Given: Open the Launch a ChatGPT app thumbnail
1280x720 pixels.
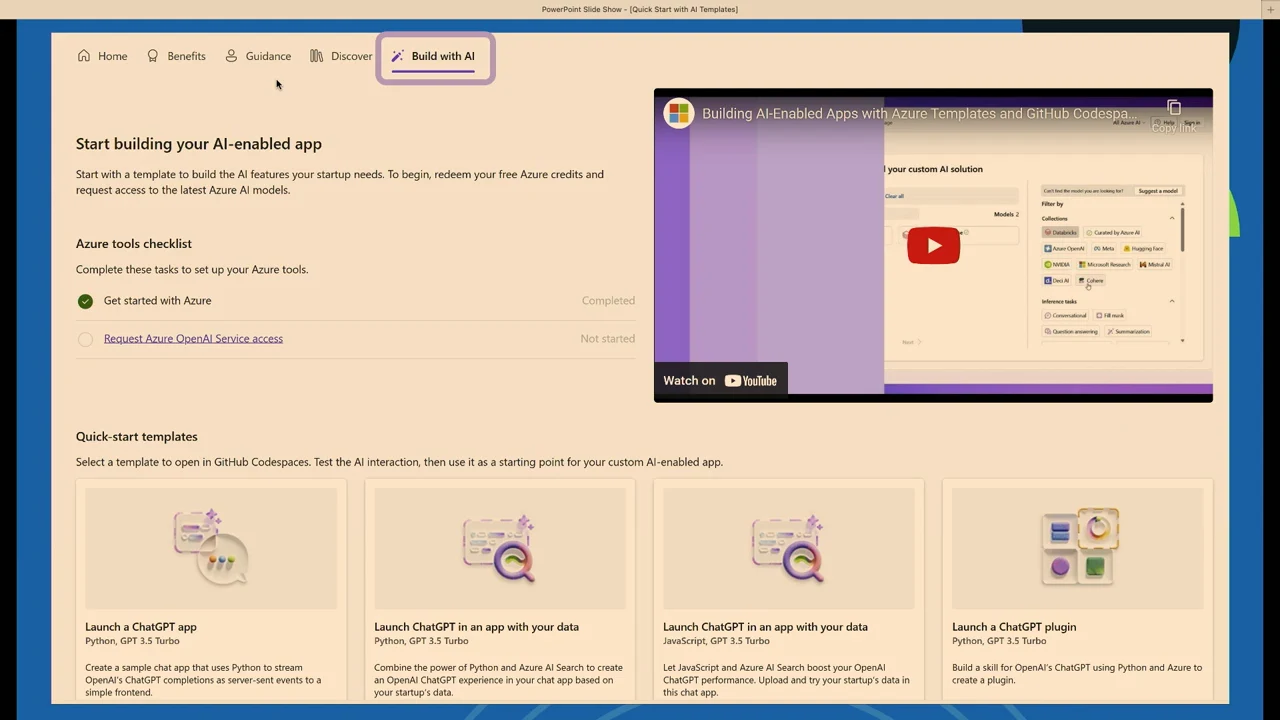Looking at the screenshot, I should click(x=211, y=548).
